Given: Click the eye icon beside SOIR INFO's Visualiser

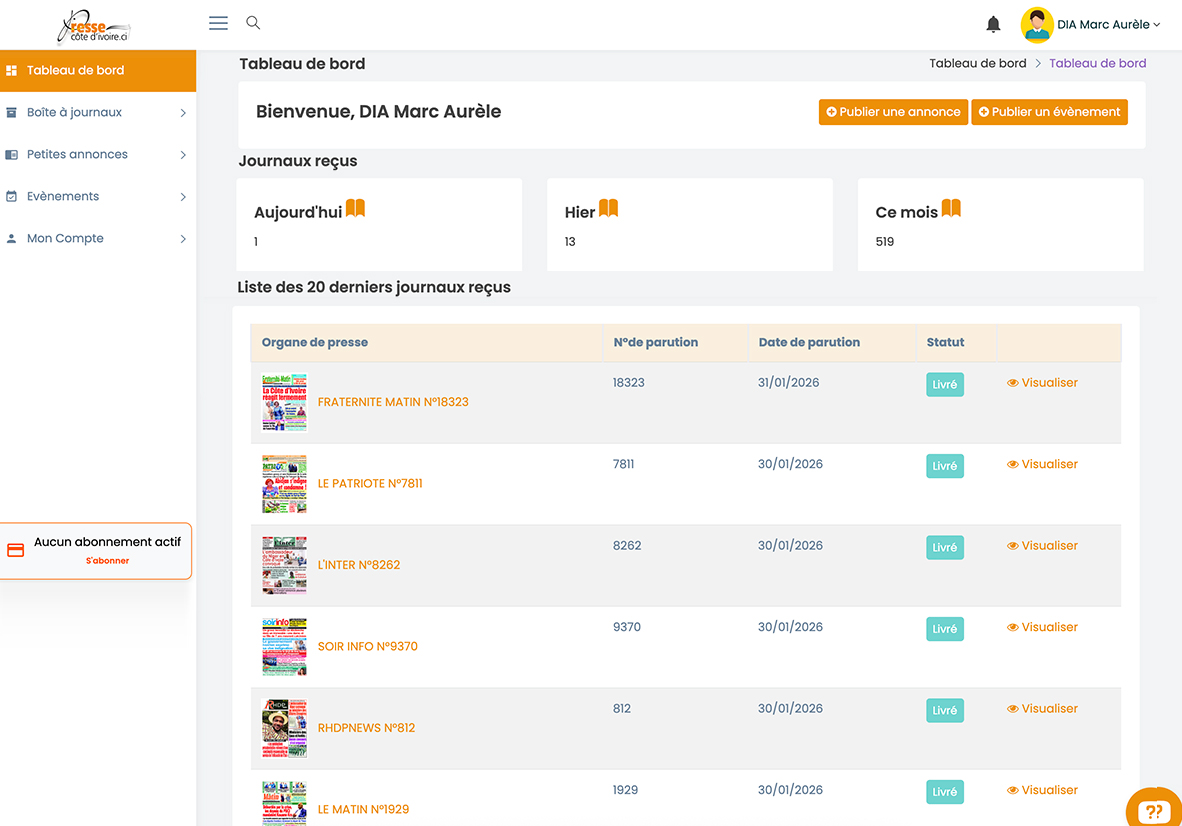Looking at the screenshot, I should 1013,628.
